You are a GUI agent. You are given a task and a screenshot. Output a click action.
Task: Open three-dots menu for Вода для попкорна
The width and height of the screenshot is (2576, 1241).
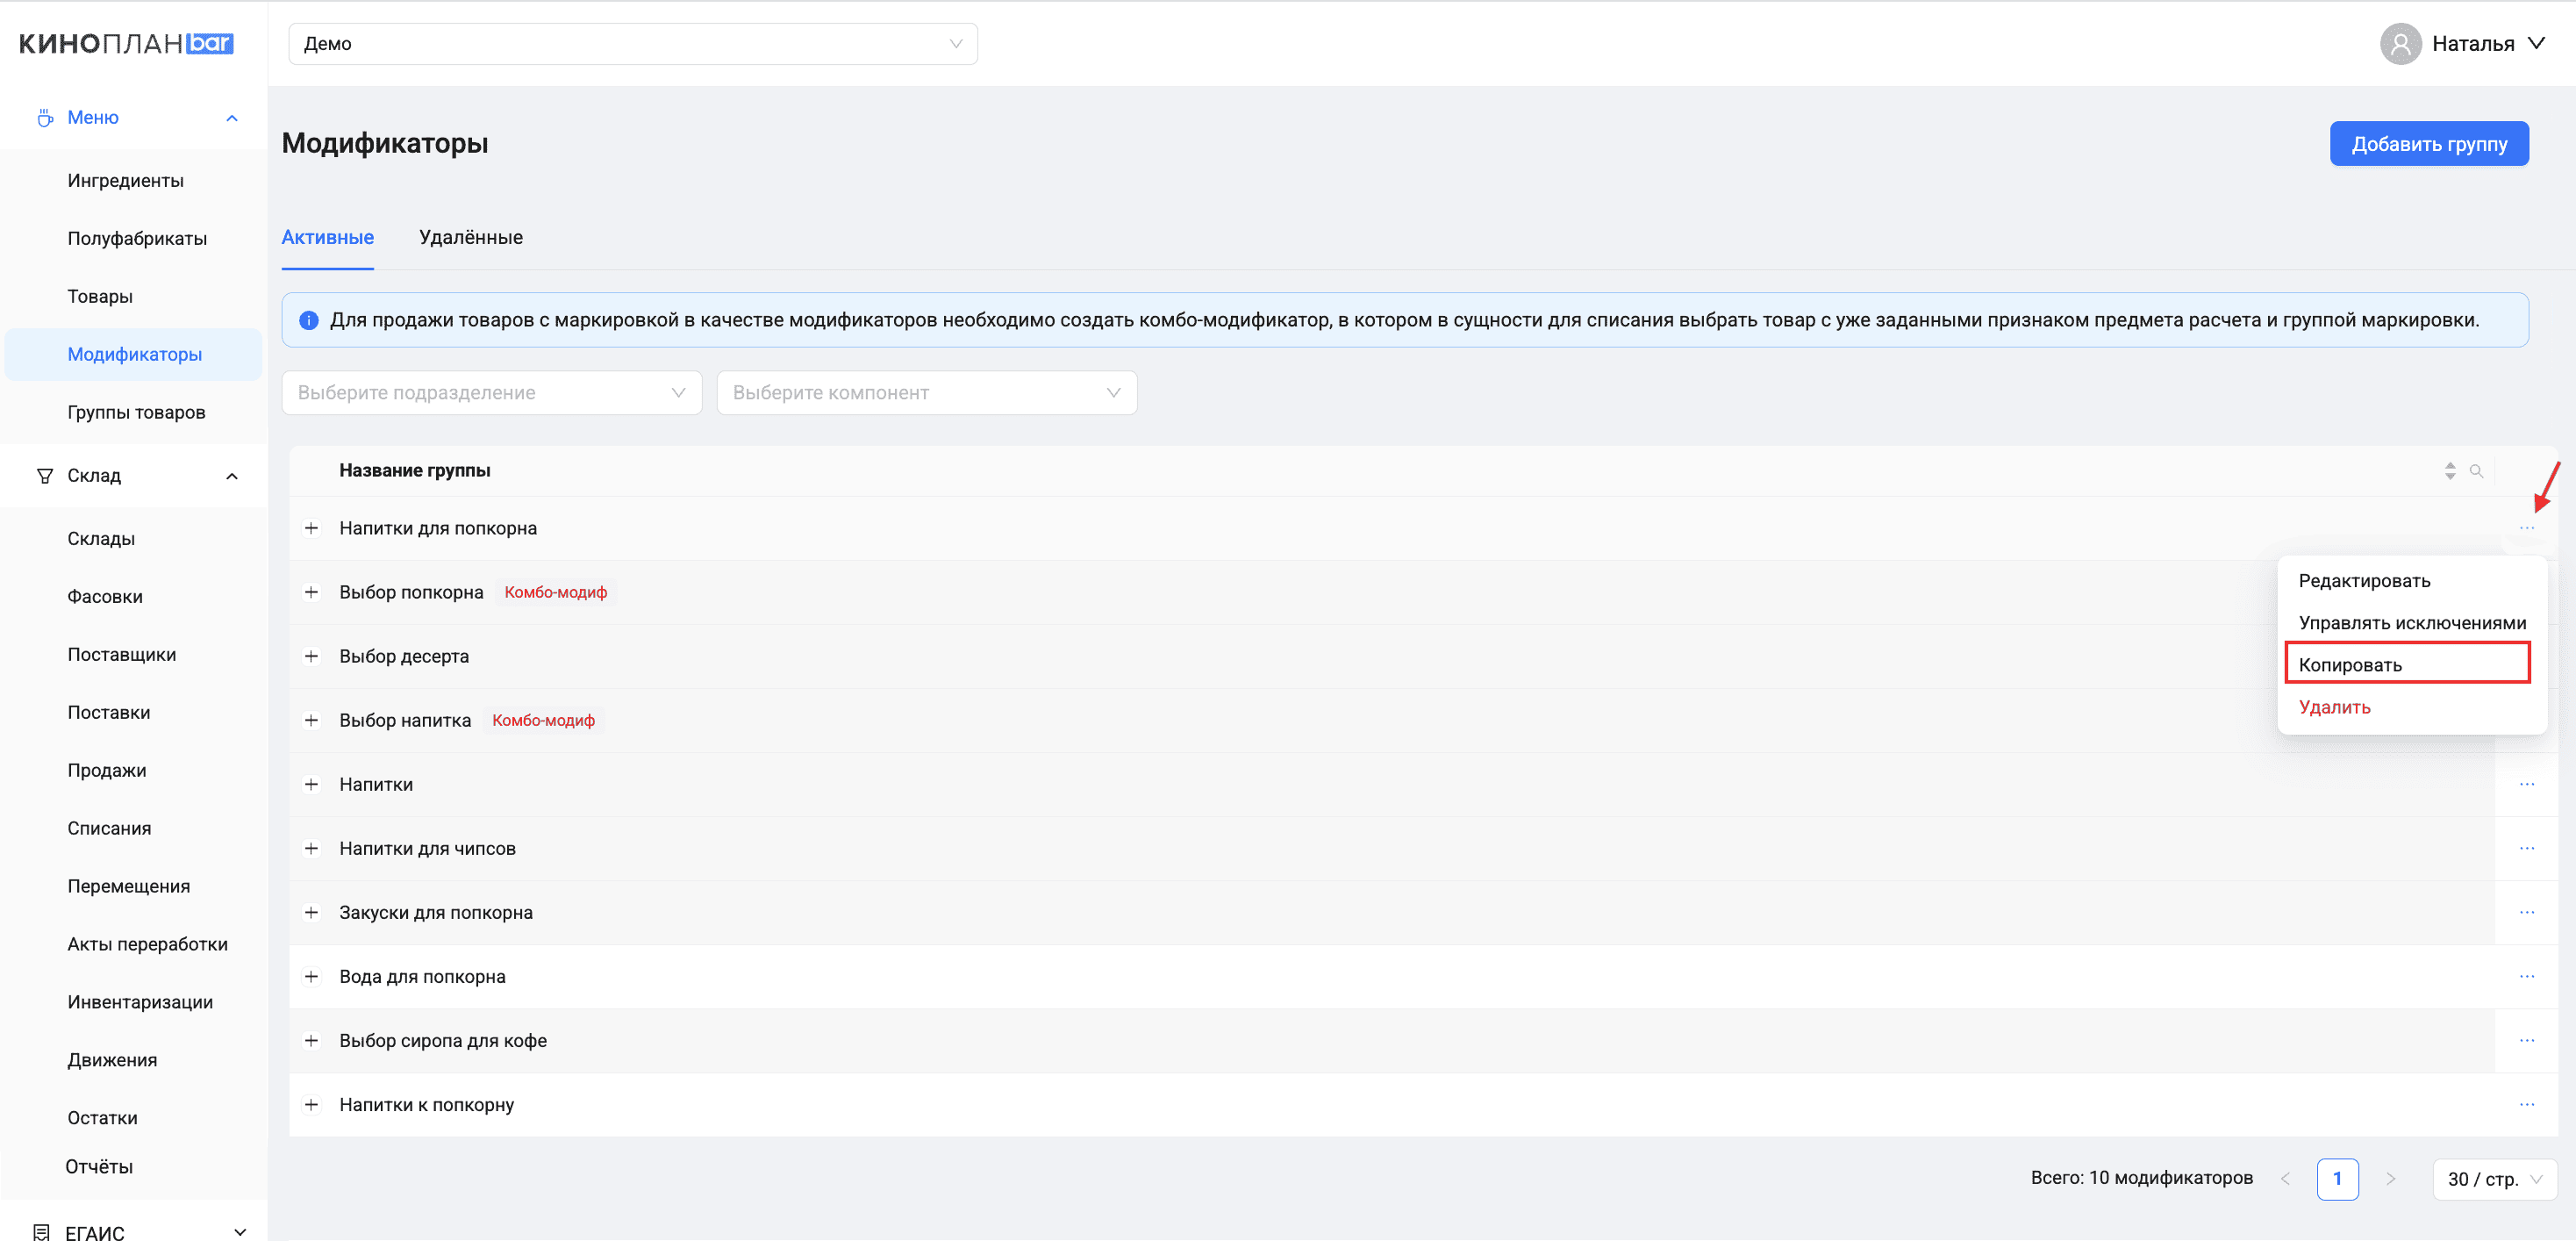coord(2526,976)
